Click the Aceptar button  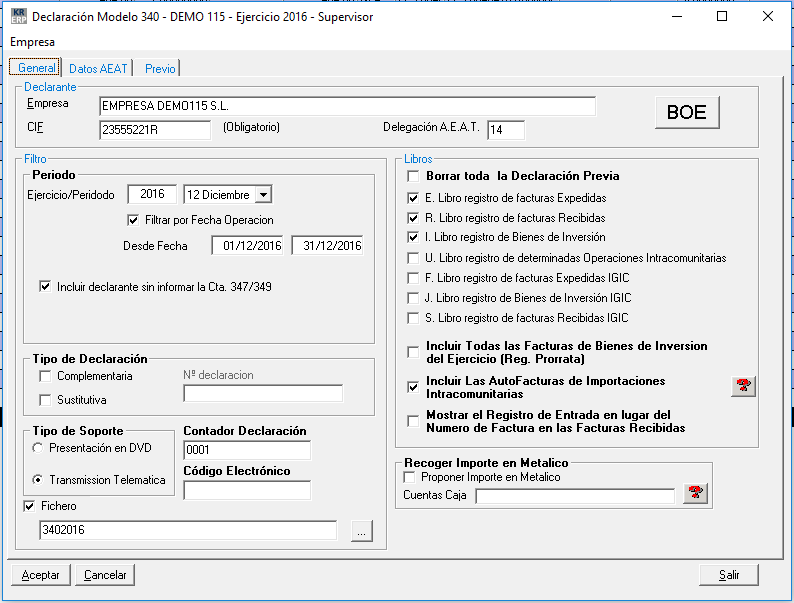tap(41, 575)
